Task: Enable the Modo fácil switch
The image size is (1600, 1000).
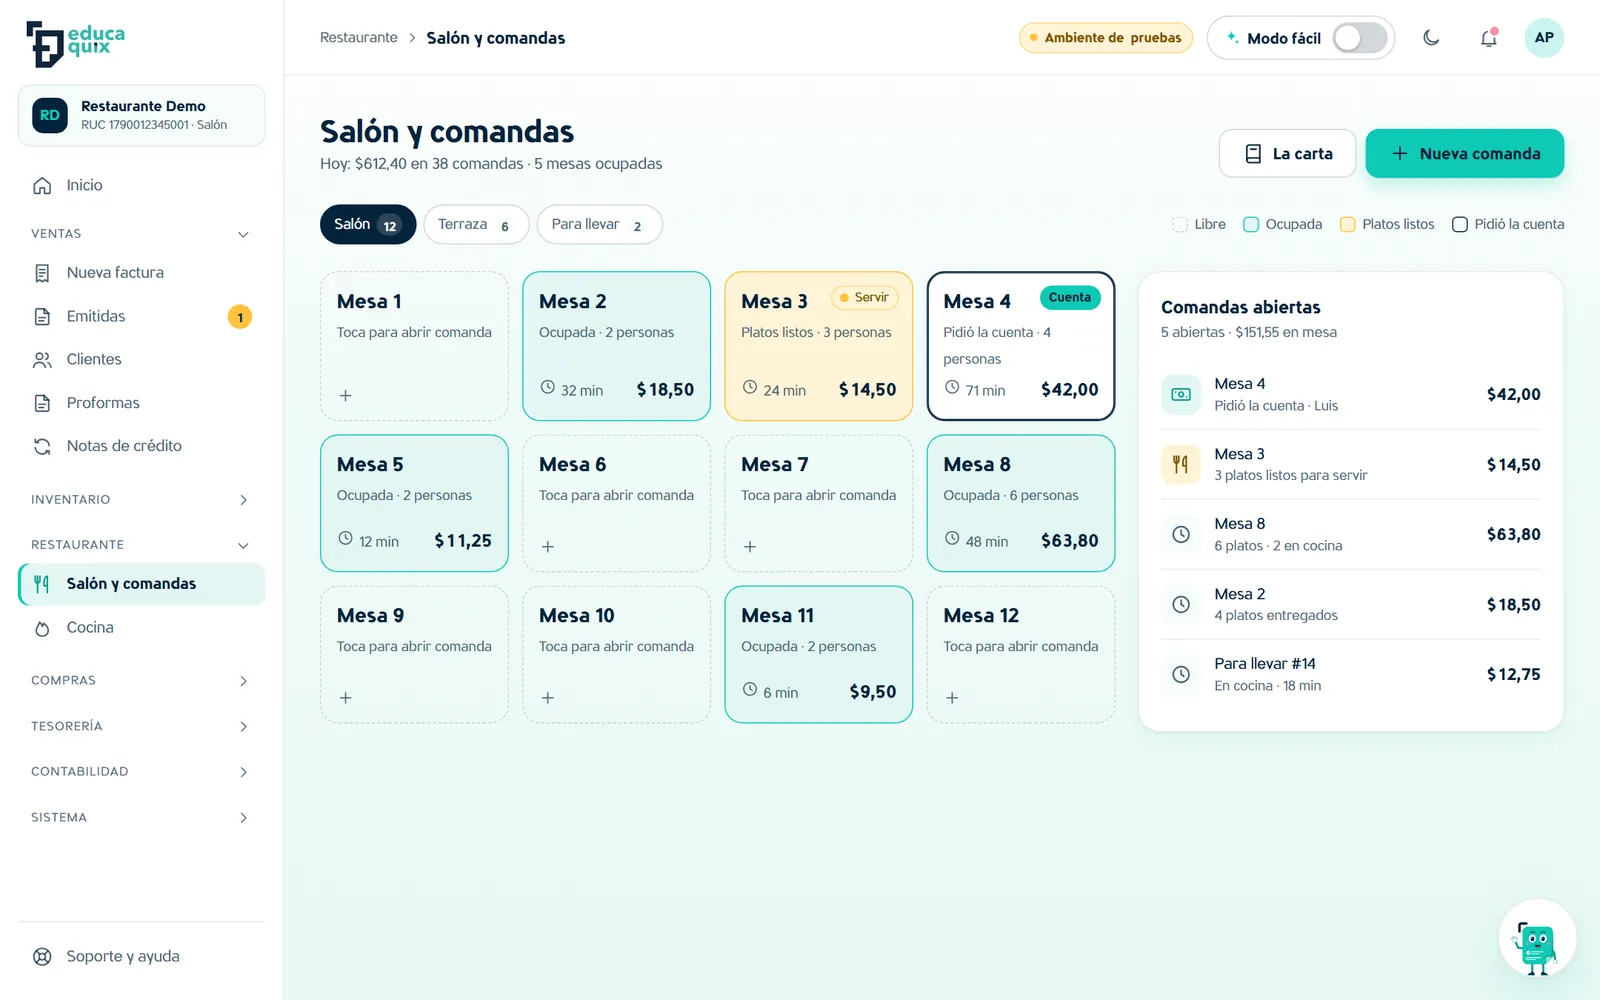Action: pos(1360,38)
